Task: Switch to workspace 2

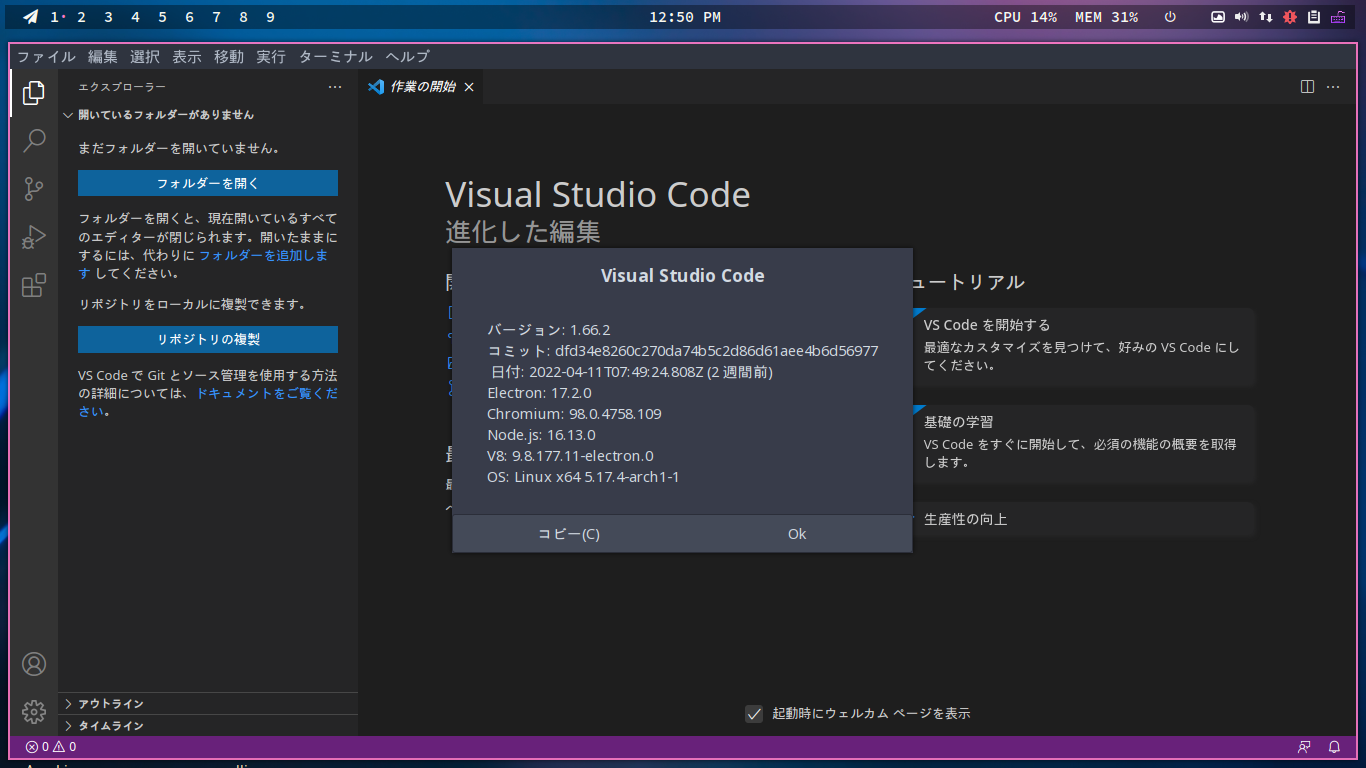Action: pos(81,17)
